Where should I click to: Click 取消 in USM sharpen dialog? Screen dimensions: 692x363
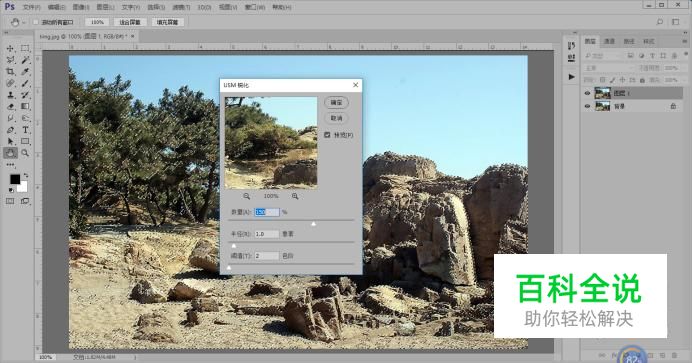pyautogui.click(x=337, y=118)
